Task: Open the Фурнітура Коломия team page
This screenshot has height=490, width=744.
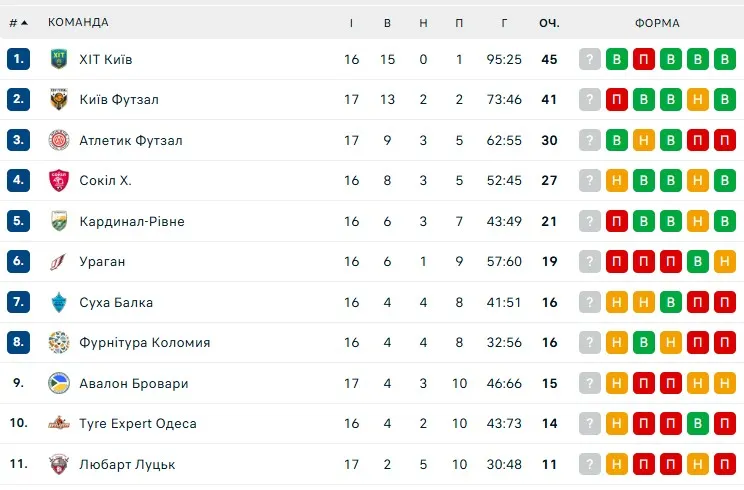Action: 144,343
